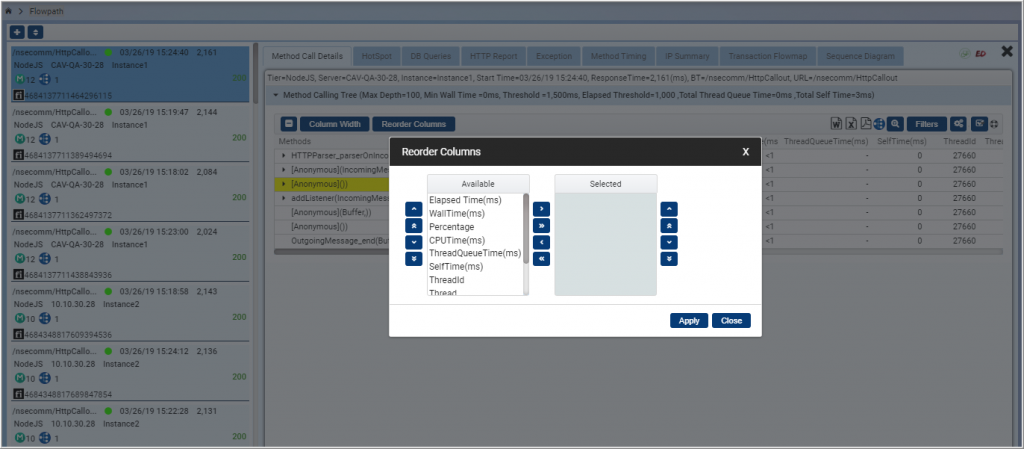Select Elapsed Time(ms) in Available list
1024x449 pixels.
click(x=475, y=200)
